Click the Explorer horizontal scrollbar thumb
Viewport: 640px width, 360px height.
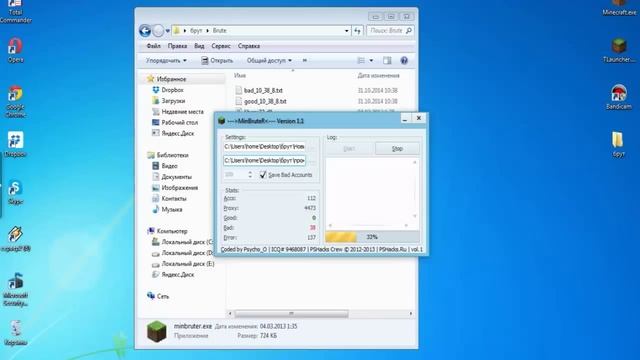tap(291, 313)
